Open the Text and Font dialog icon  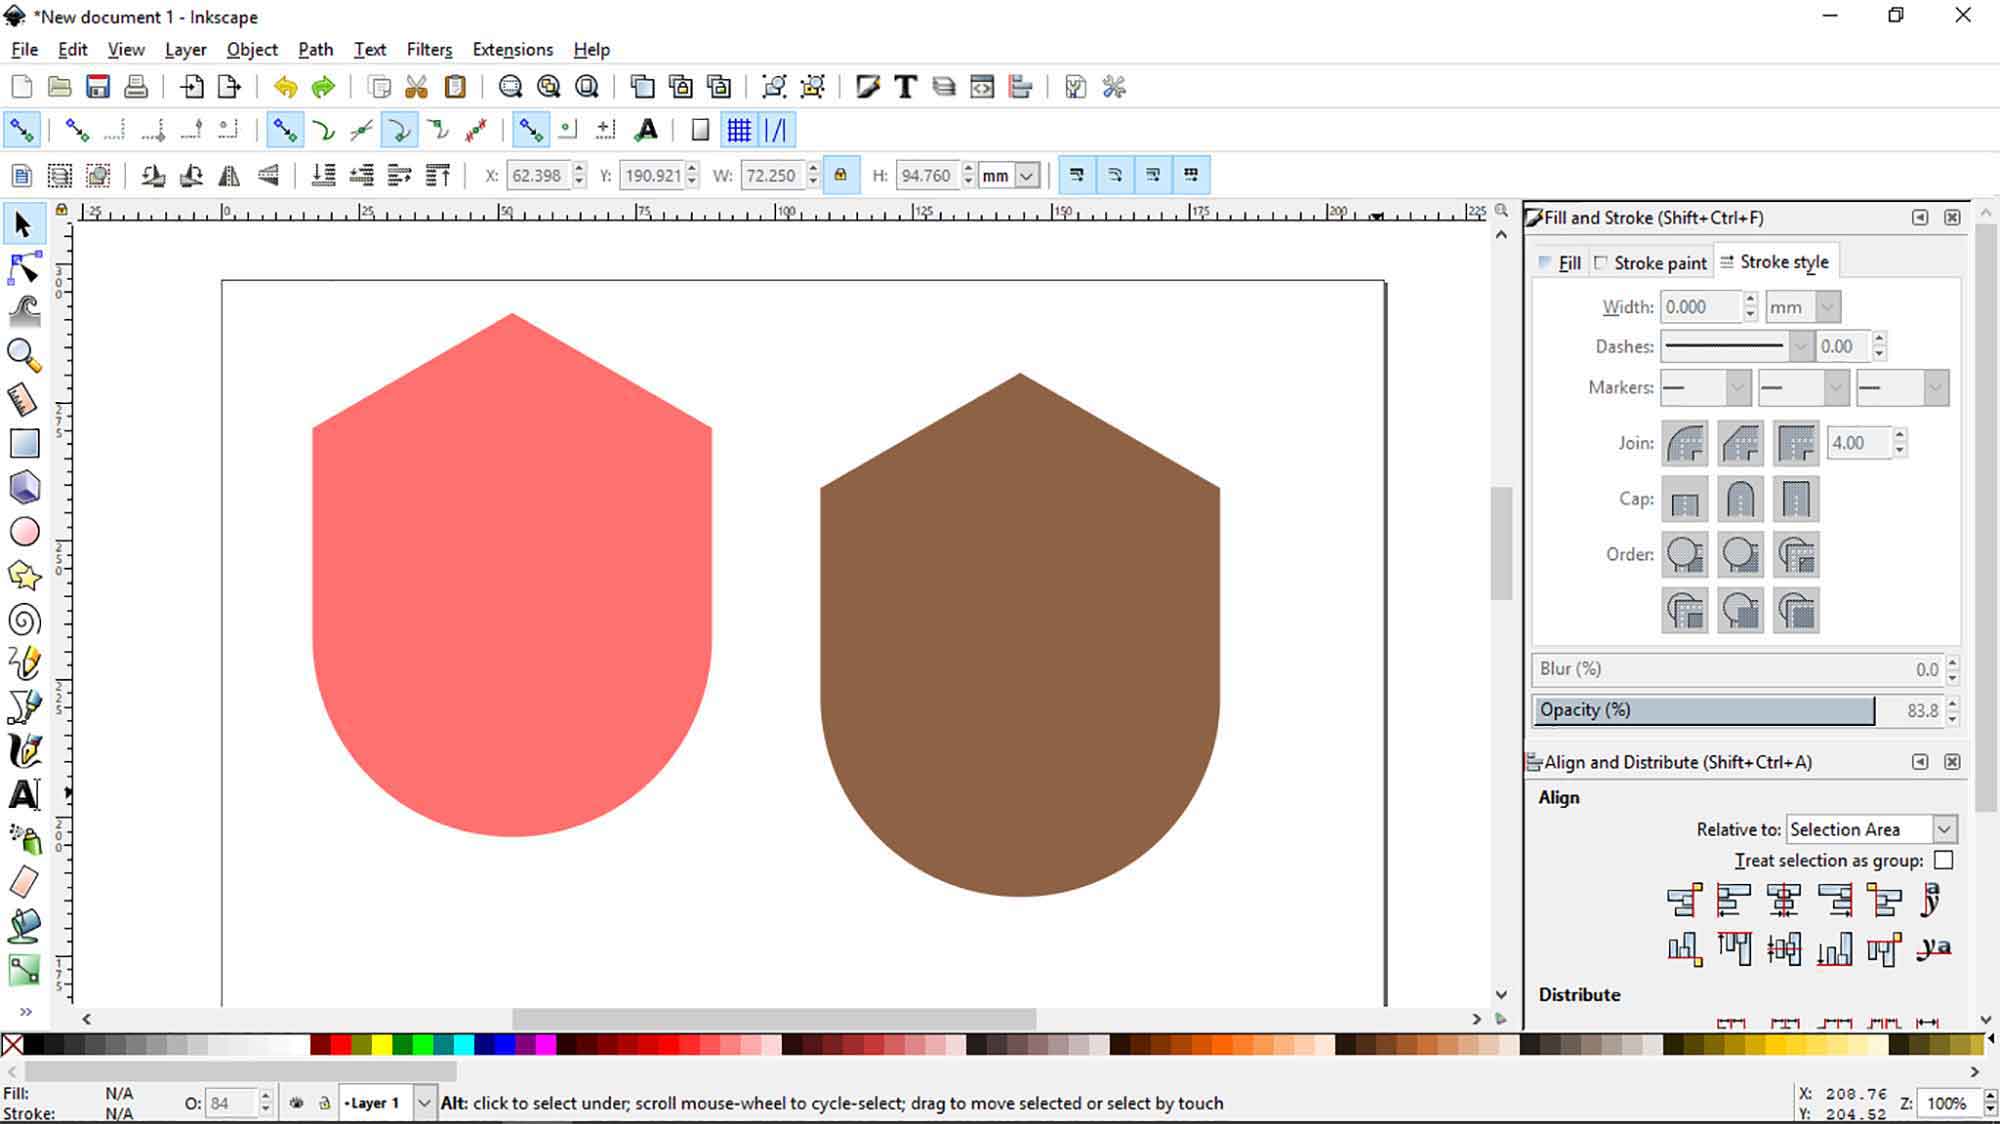(x=905, y=87)
